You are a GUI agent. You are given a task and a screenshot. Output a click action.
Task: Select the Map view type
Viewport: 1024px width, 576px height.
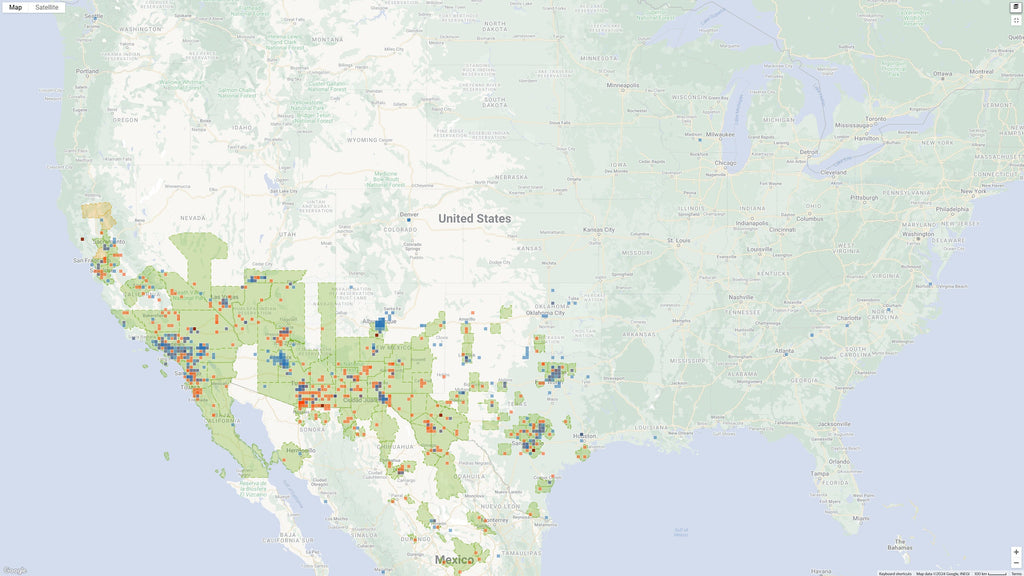tap(15, 7)
